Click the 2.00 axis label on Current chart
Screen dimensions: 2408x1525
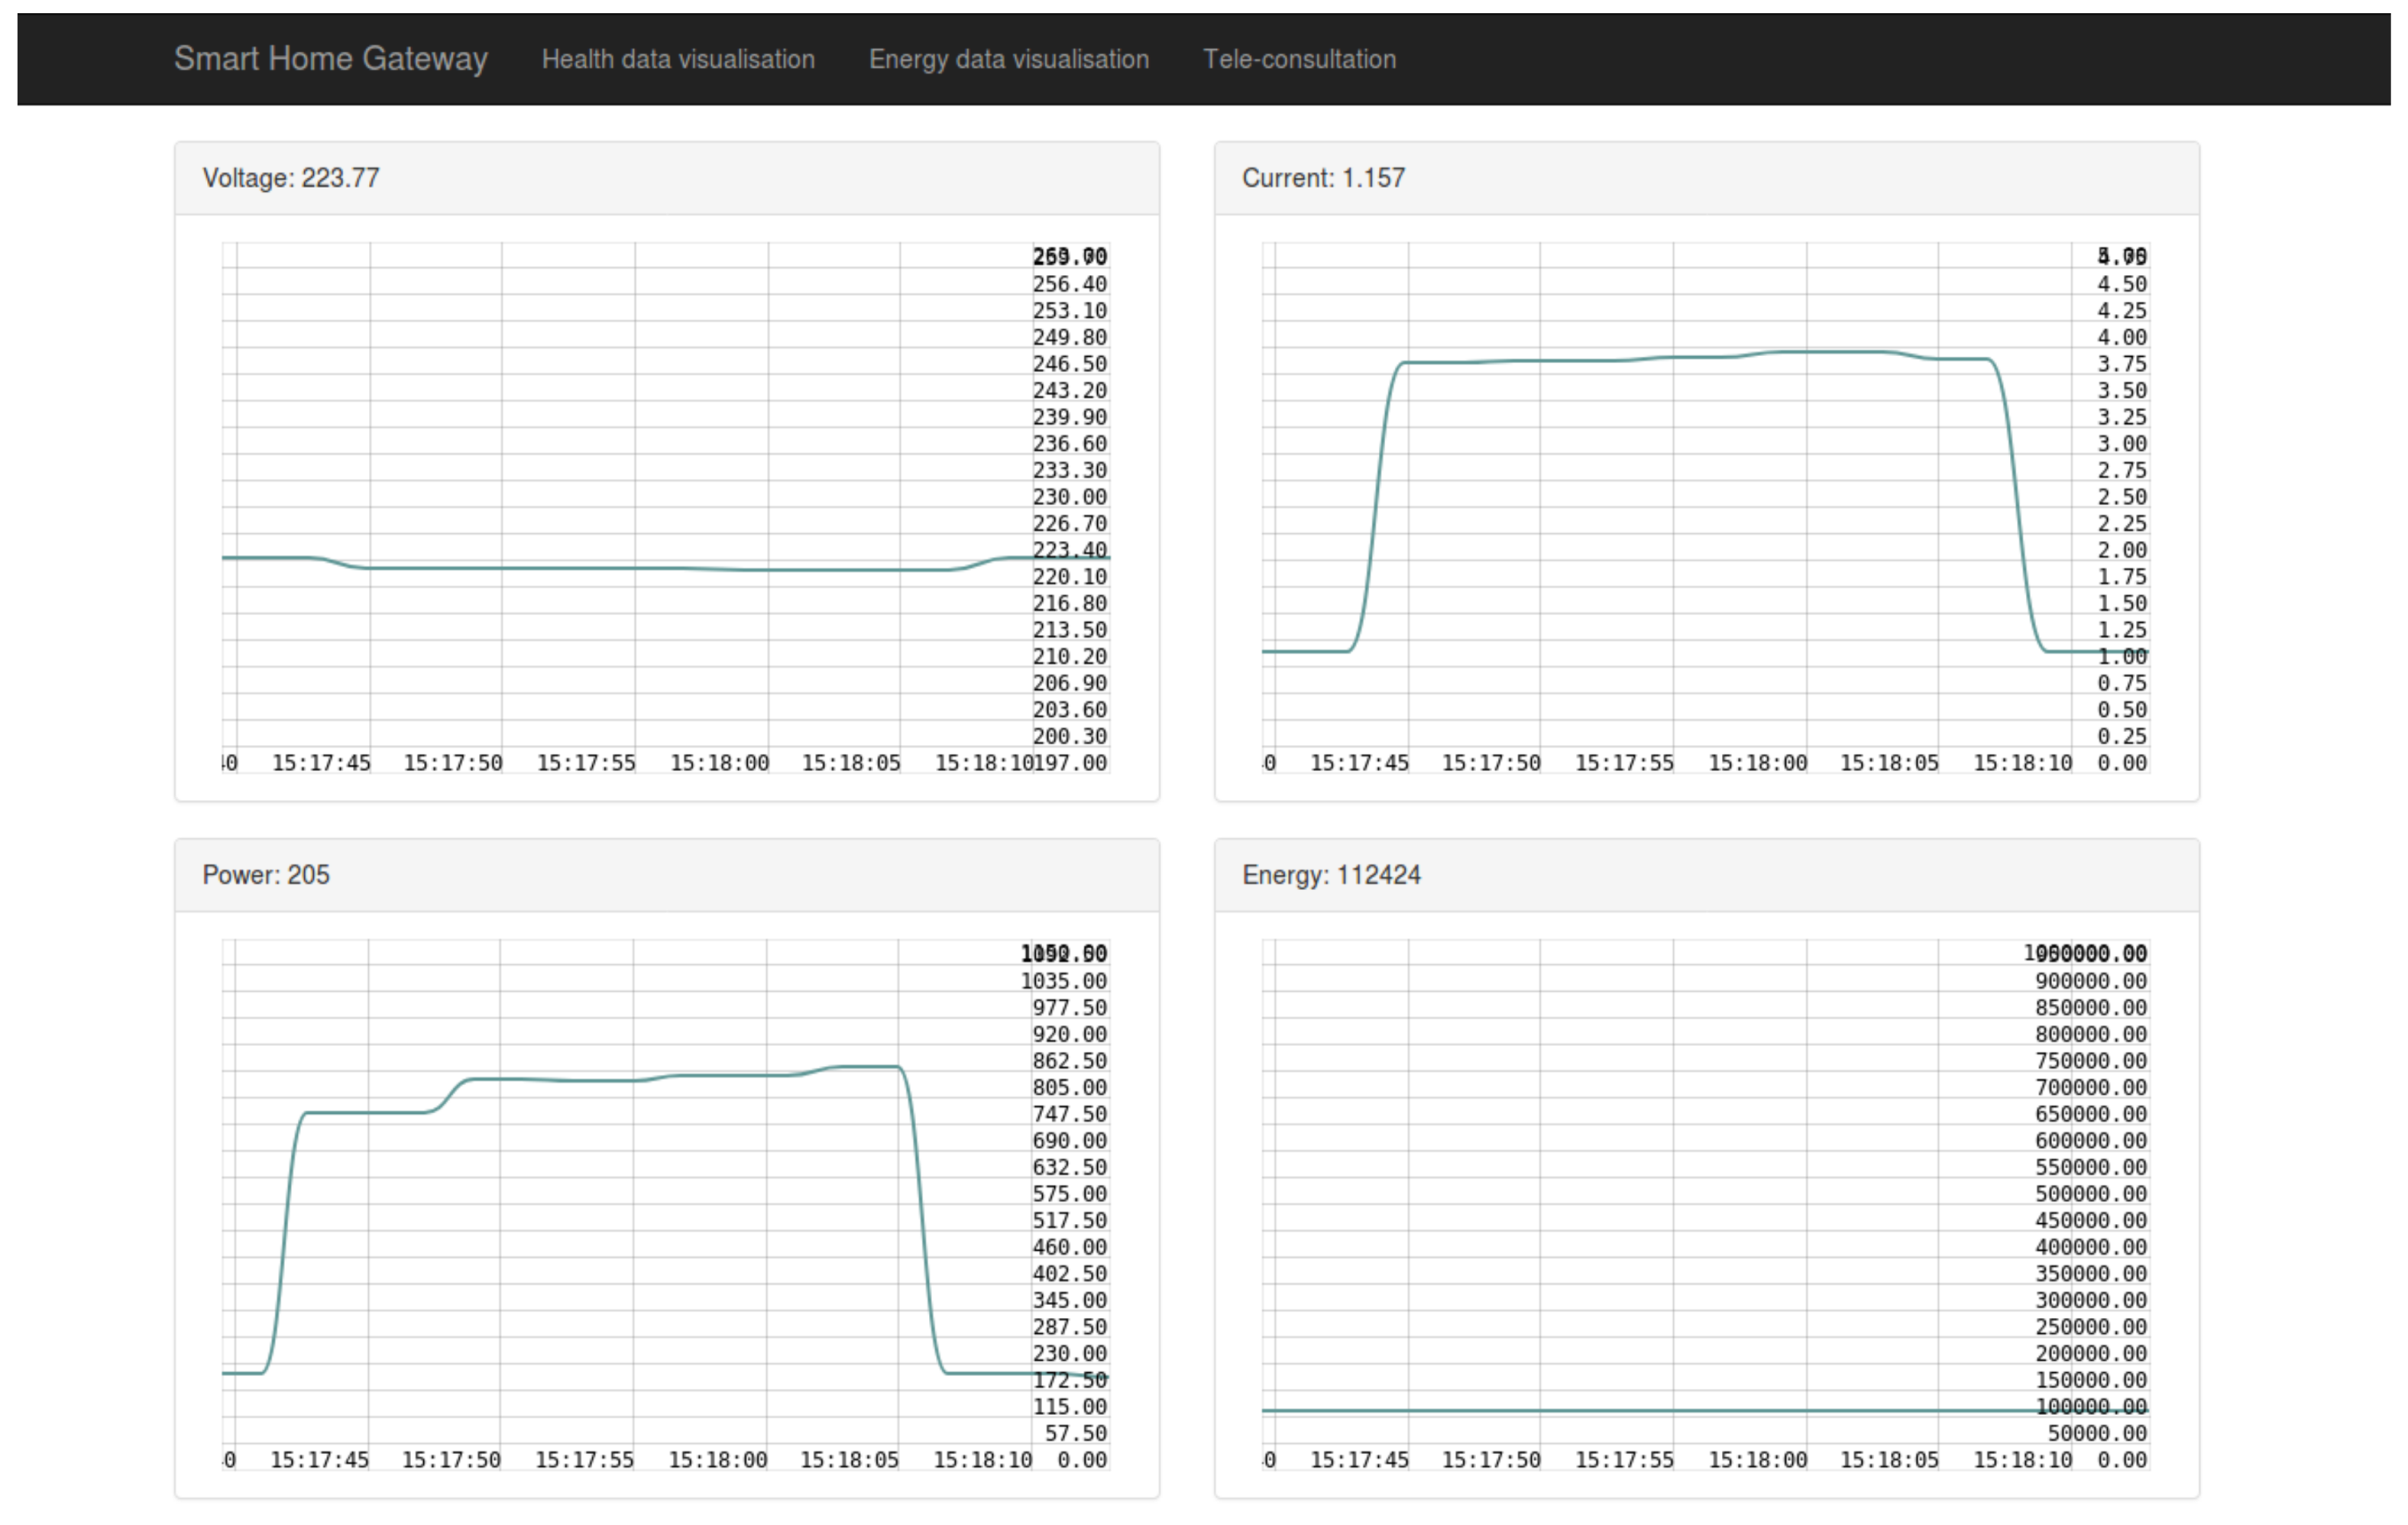coord(2121,550)
